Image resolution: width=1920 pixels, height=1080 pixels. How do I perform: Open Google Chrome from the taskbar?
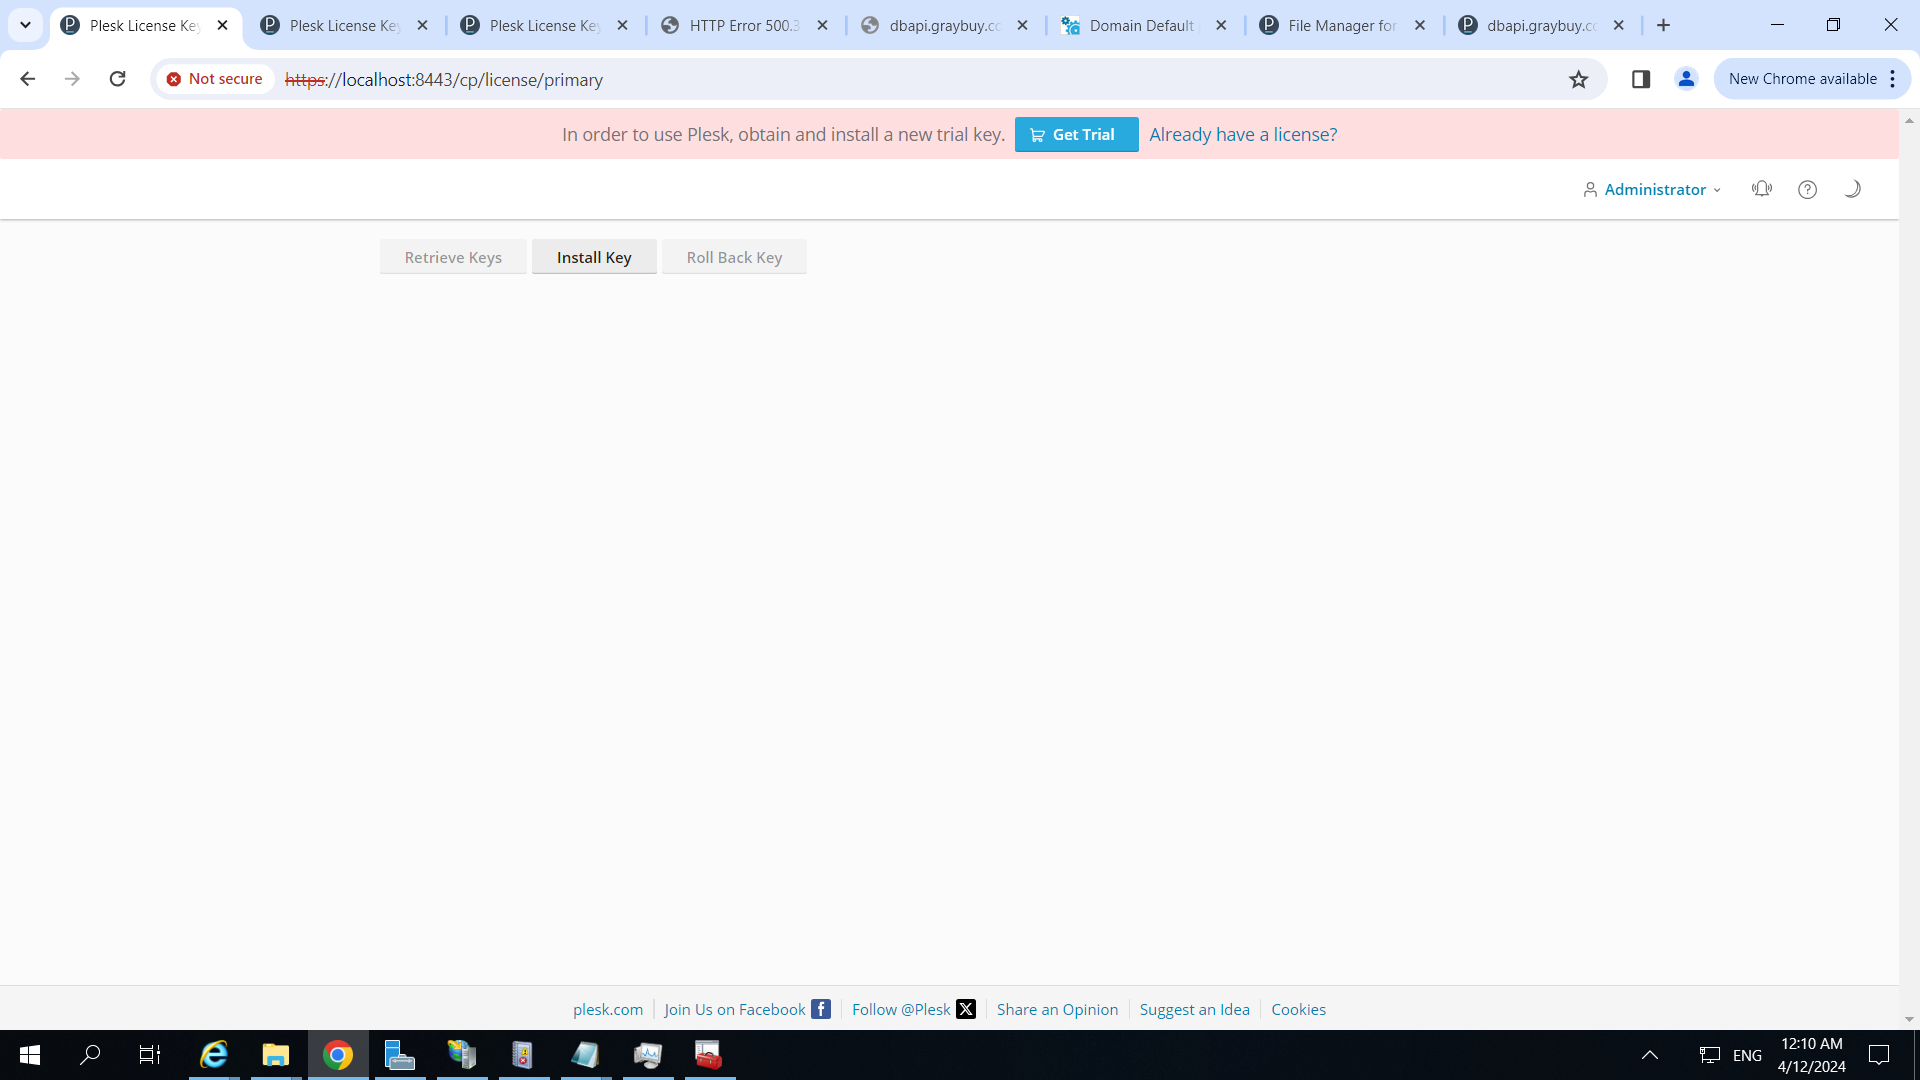(x=338, y=1055)
